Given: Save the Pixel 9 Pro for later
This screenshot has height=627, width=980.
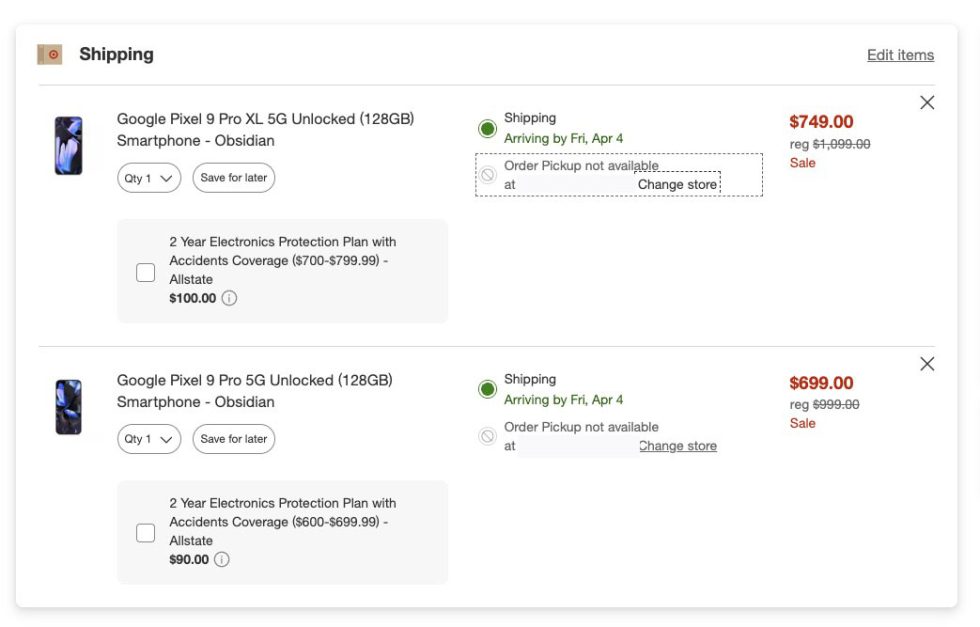Looking at the screenshot, I should click(233, 439).
